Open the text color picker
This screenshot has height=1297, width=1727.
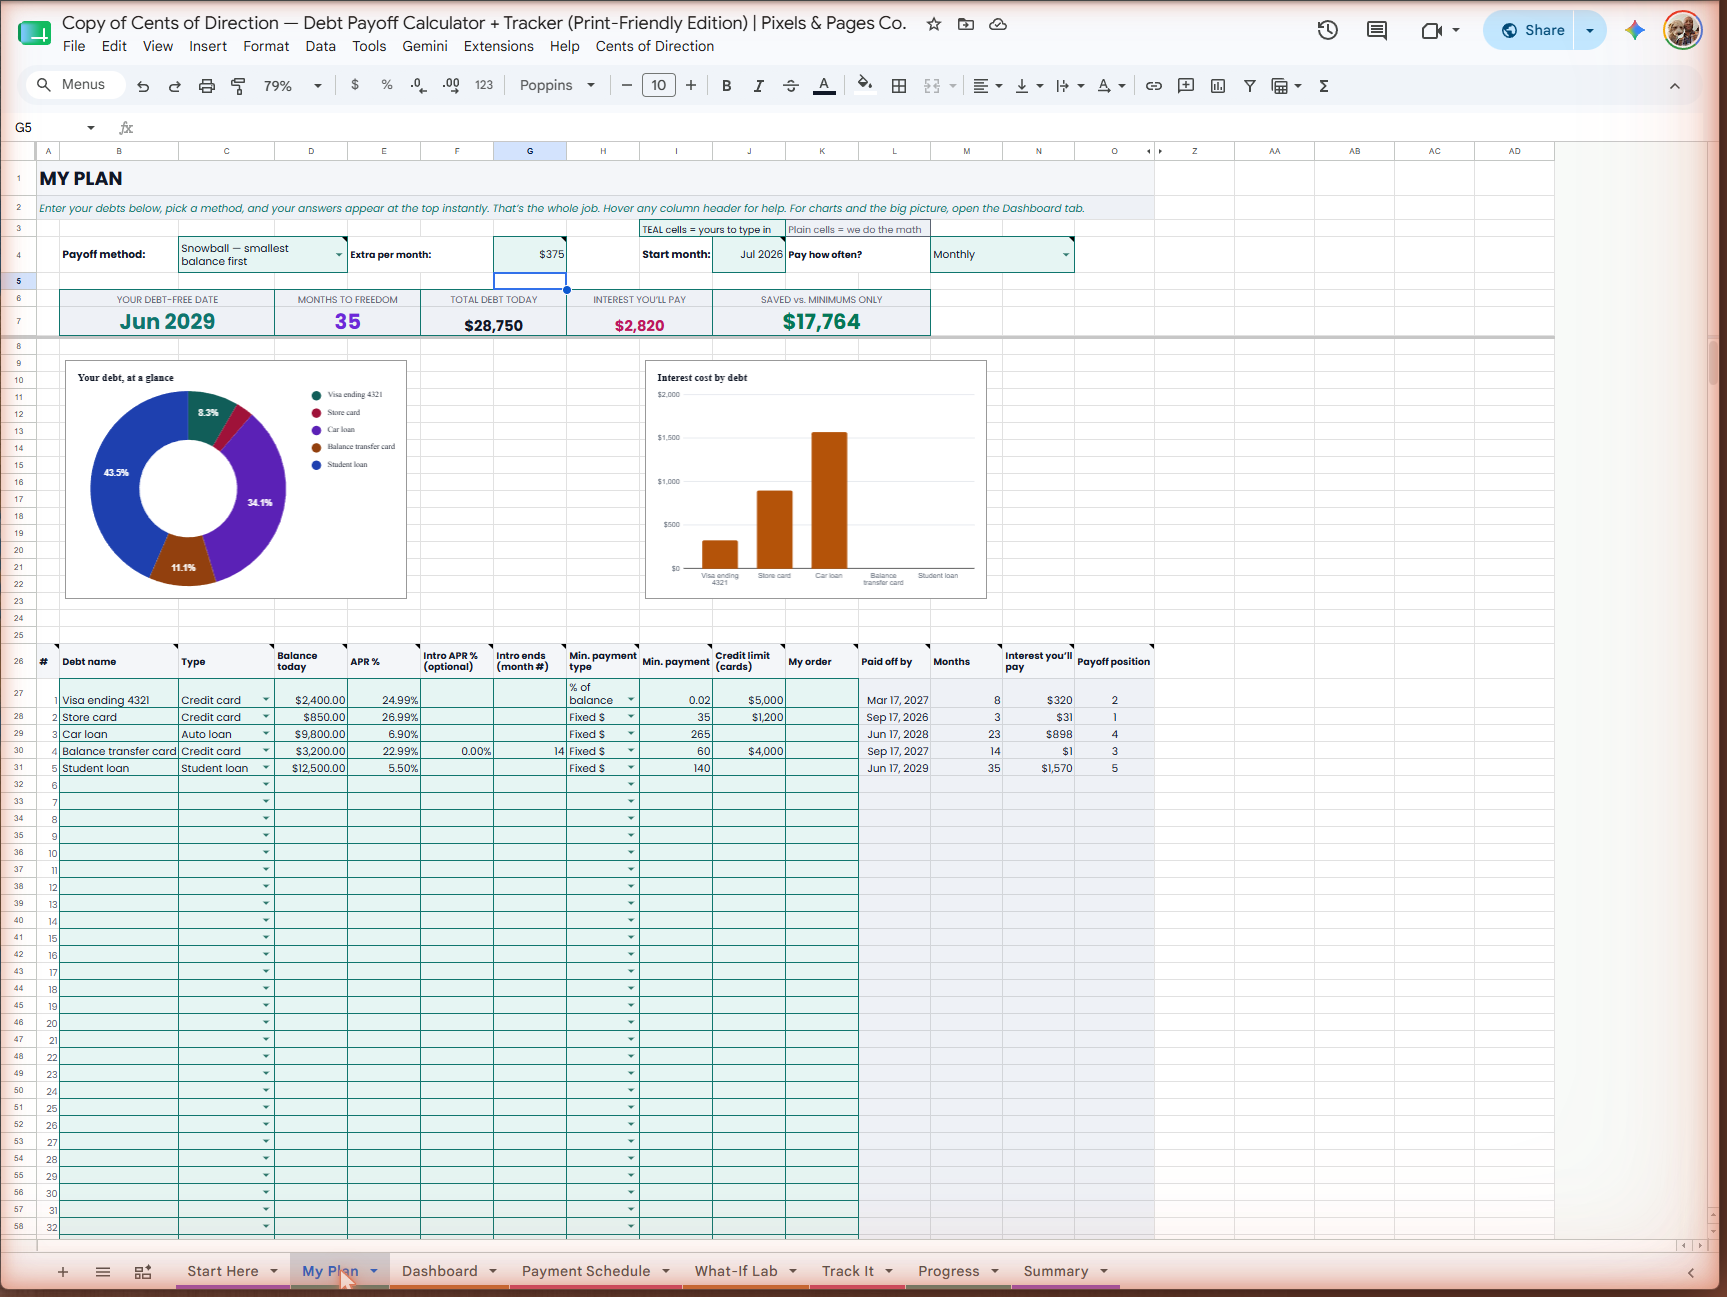(824, 86)
